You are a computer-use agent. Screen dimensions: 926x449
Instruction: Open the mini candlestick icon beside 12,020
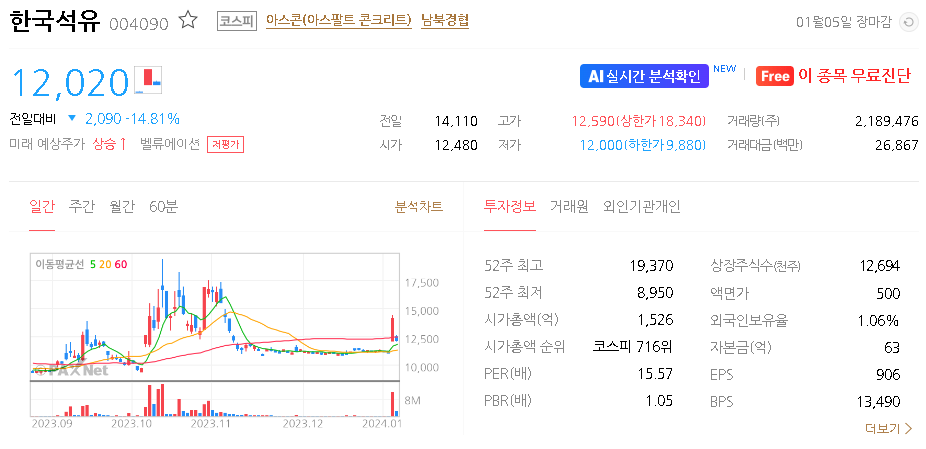[x=148, y=80]
